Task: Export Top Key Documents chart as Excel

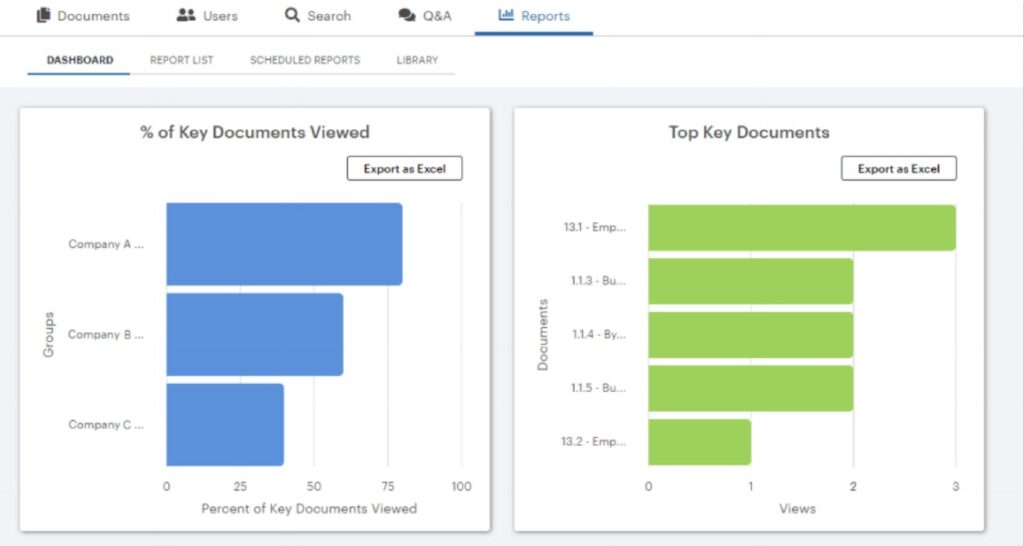Action: point(899,169)
